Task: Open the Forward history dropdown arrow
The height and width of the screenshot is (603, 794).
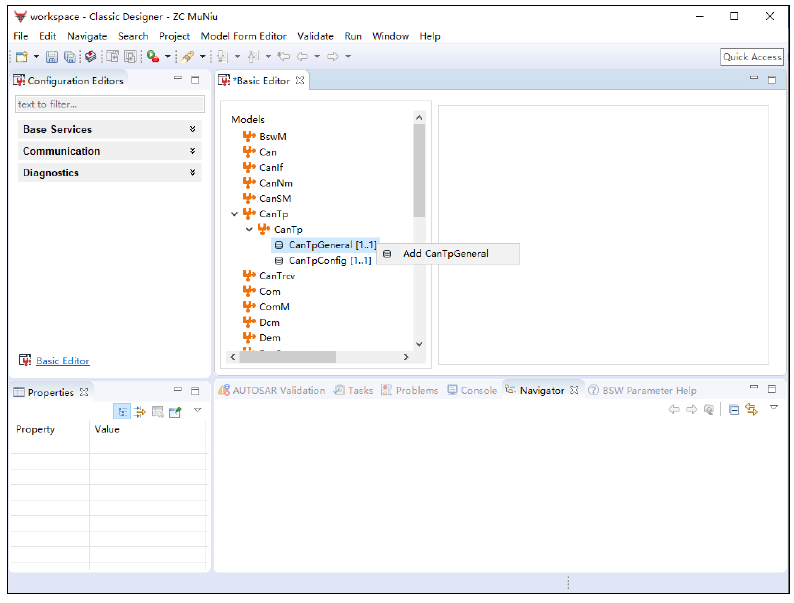Action: pyautogui.click(x=348, y=57)
